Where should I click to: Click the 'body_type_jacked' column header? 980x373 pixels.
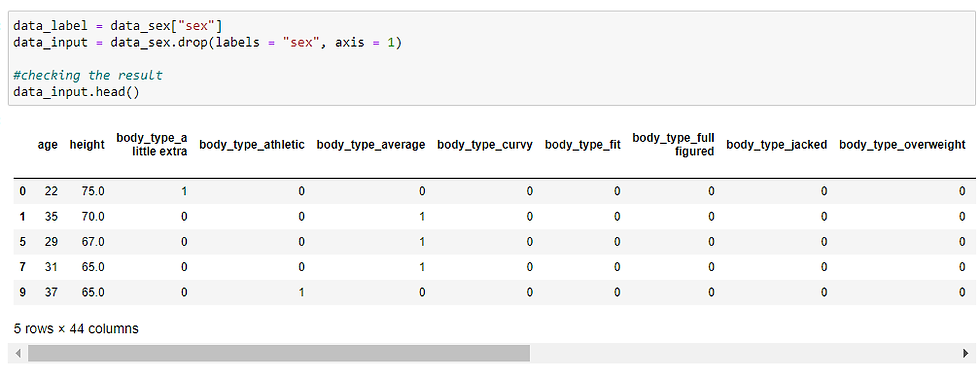(777, 145)
